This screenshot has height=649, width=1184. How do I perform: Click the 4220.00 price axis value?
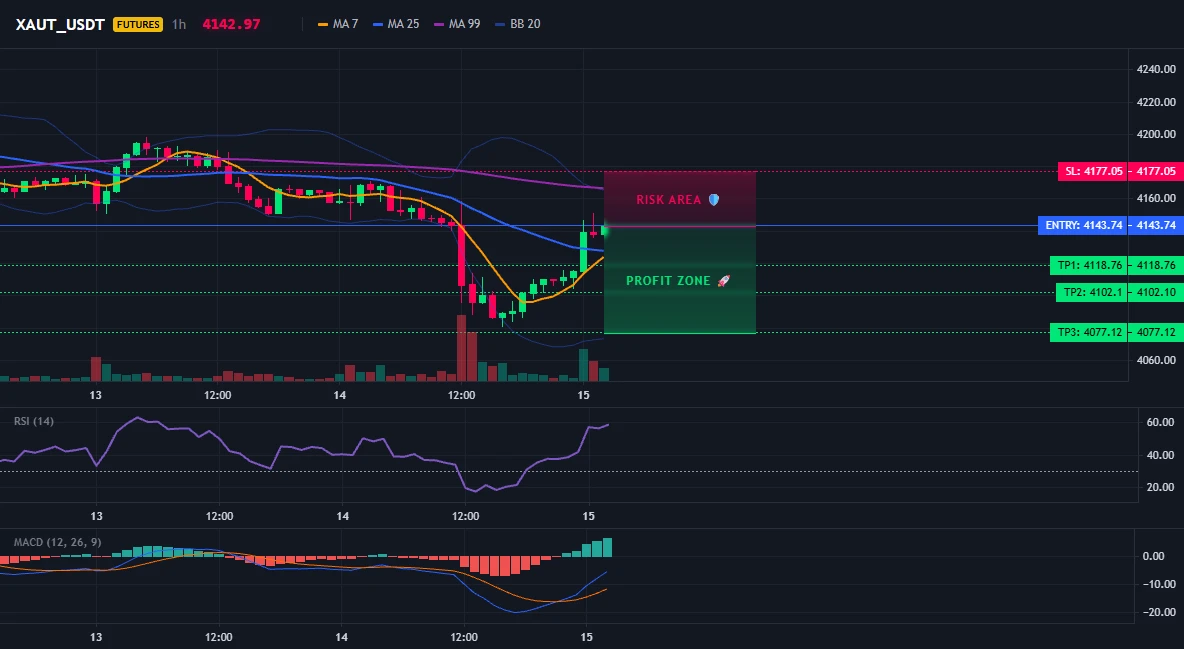[1156, 102]
